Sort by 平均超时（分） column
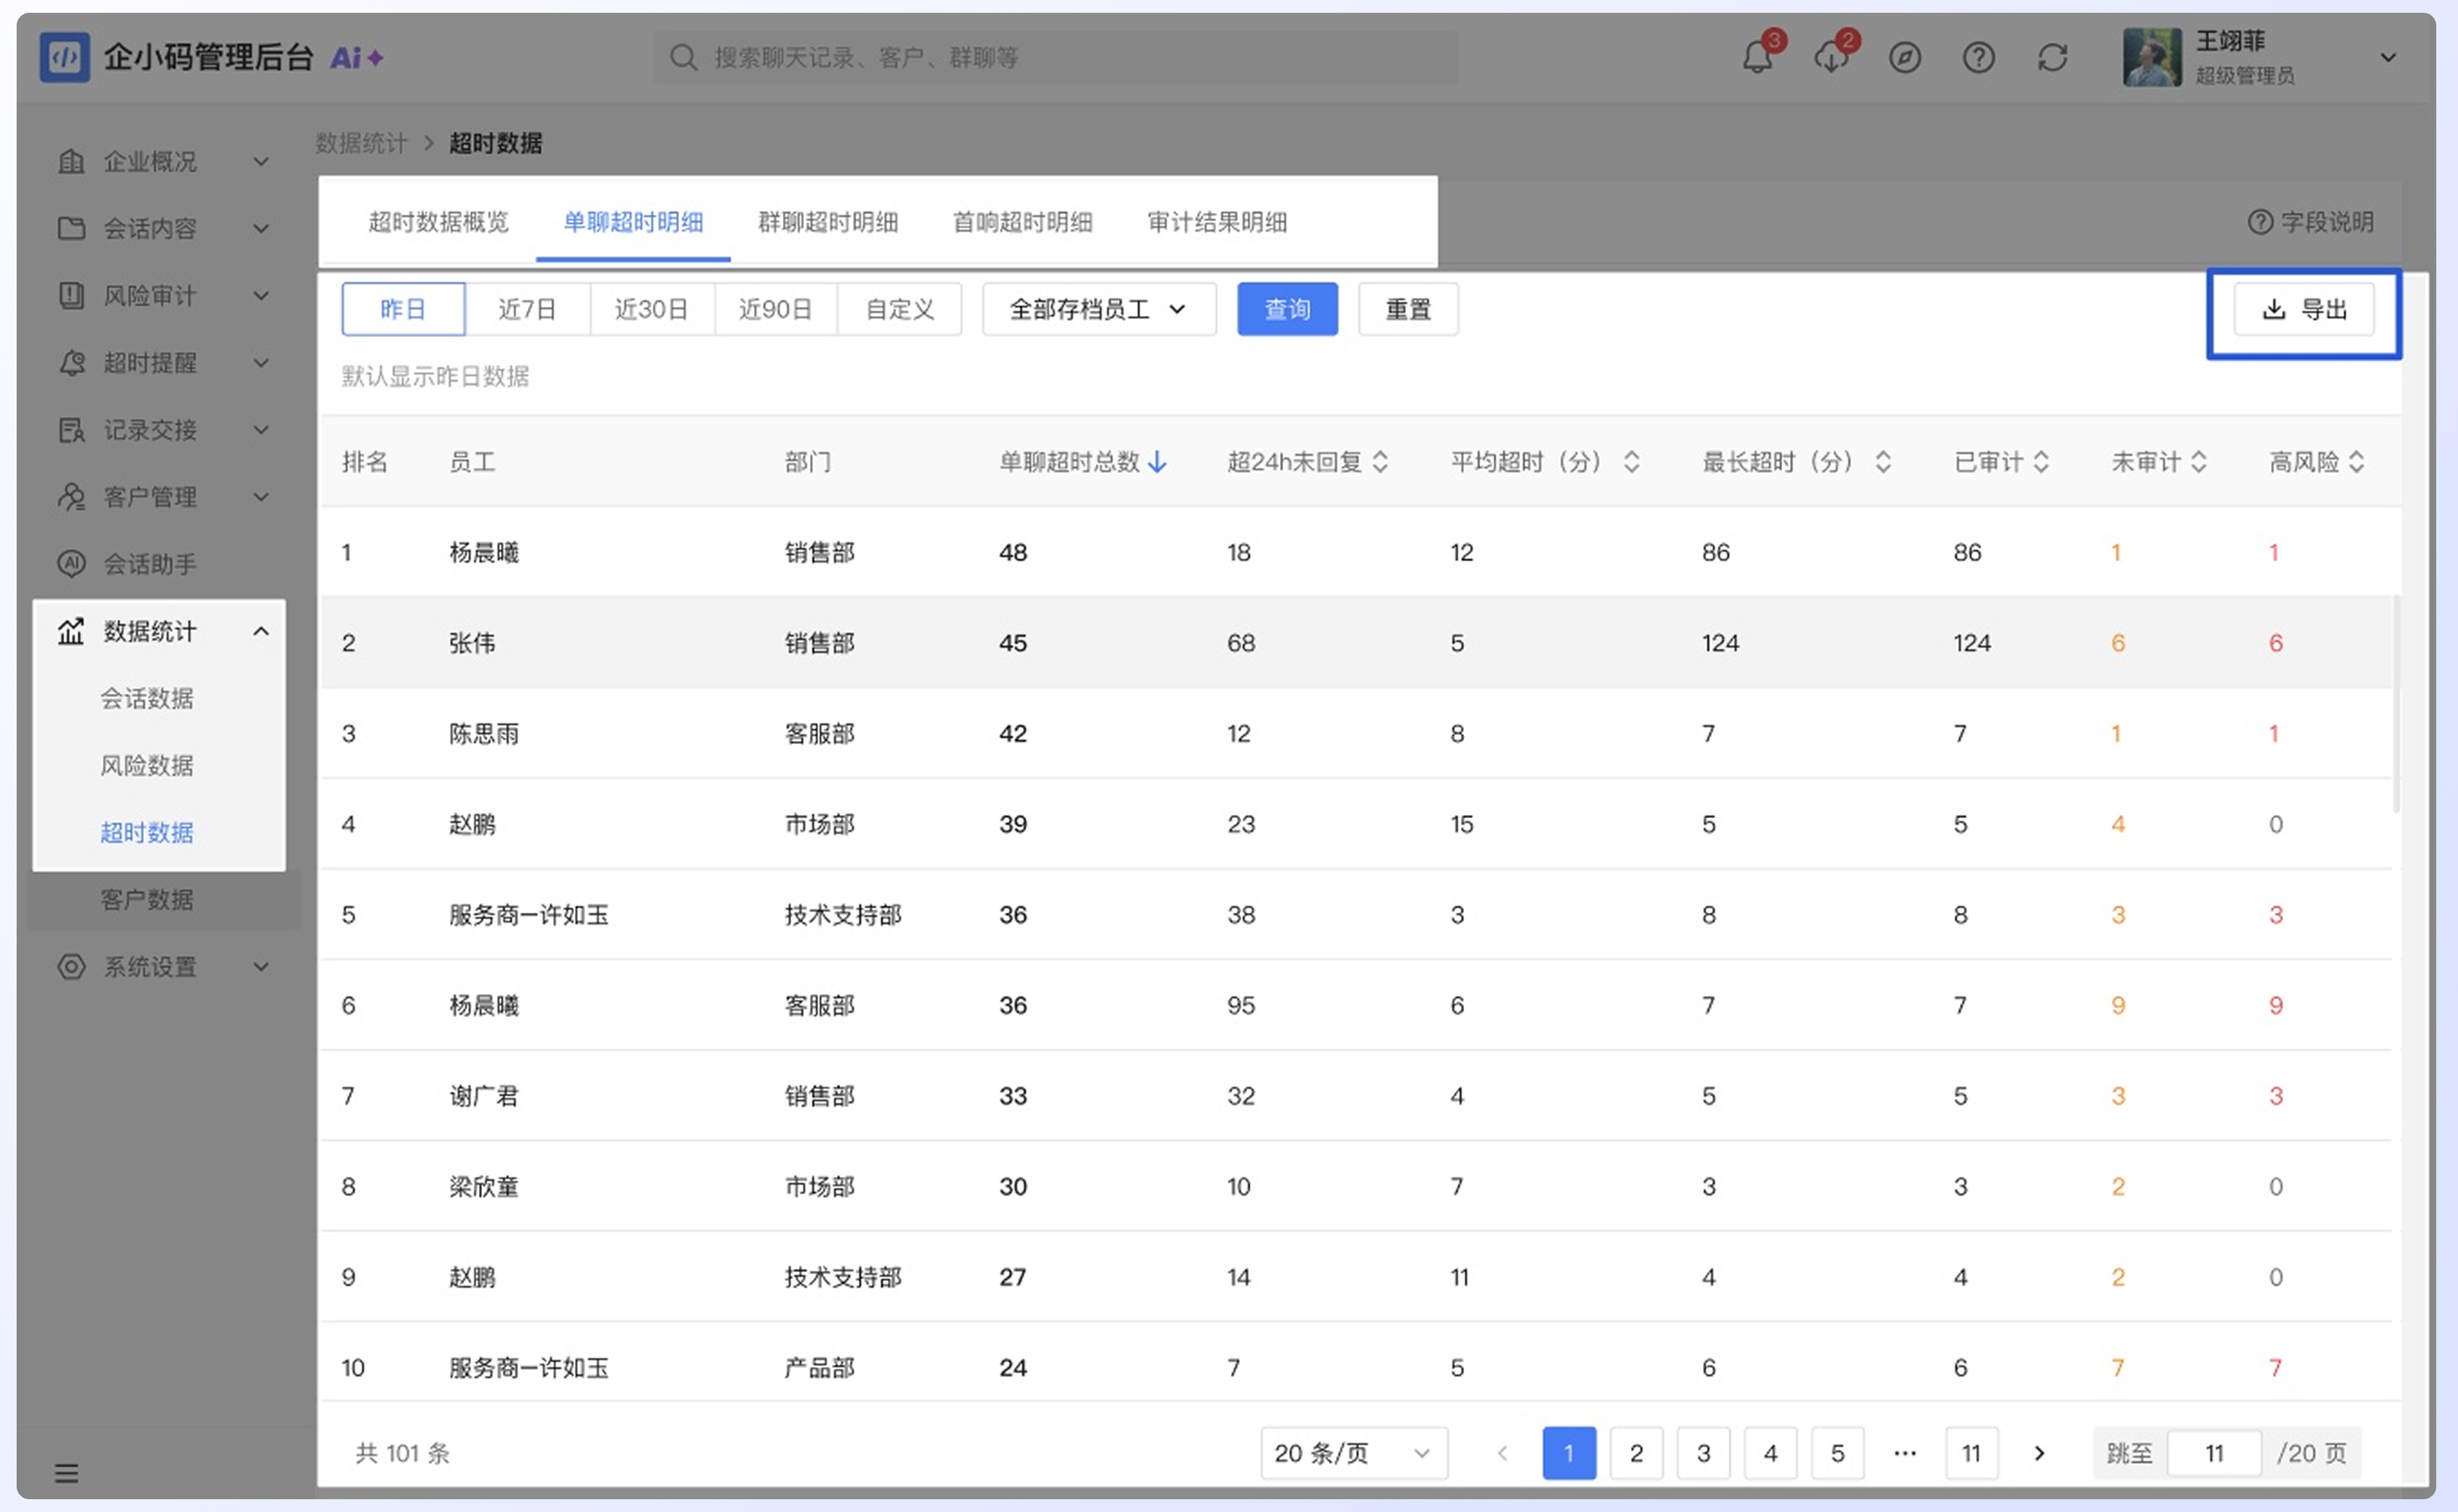Viewport: 2458px width, 1512px height. [1631, 461]
